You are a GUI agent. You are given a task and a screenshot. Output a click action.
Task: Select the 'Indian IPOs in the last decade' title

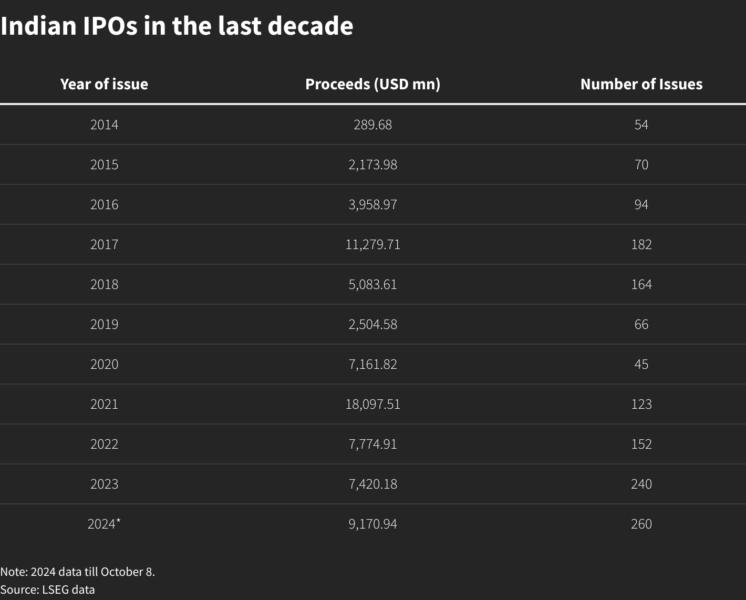(x=177, y=27)
